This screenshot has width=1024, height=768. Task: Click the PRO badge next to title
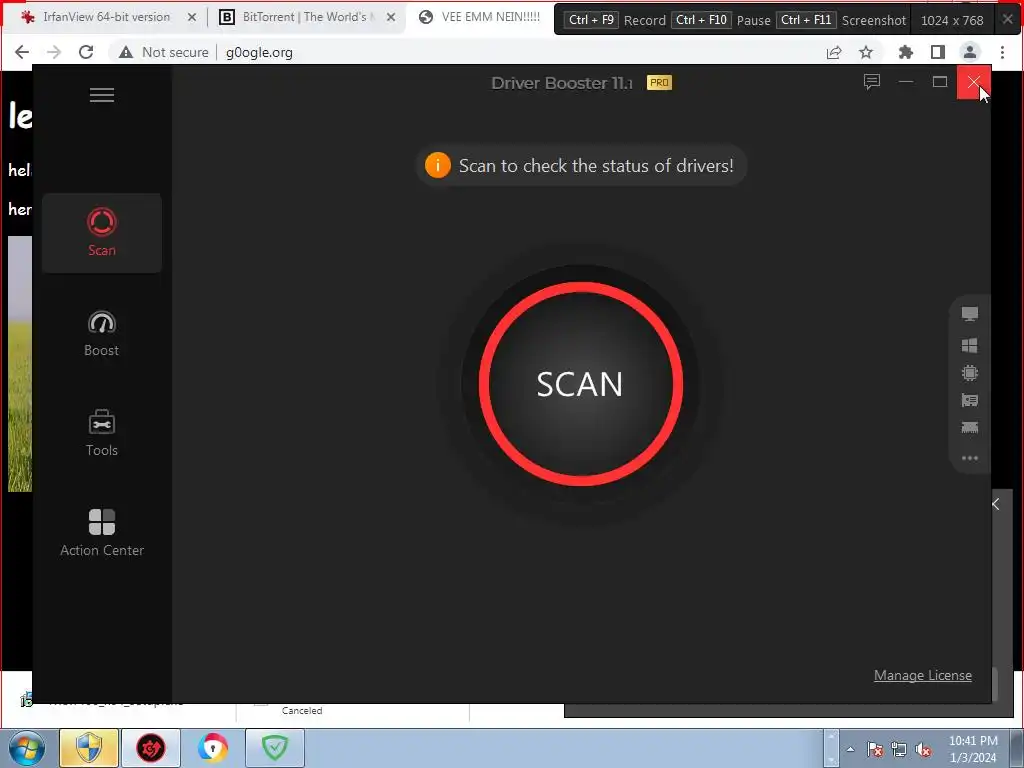coord(659,83)
